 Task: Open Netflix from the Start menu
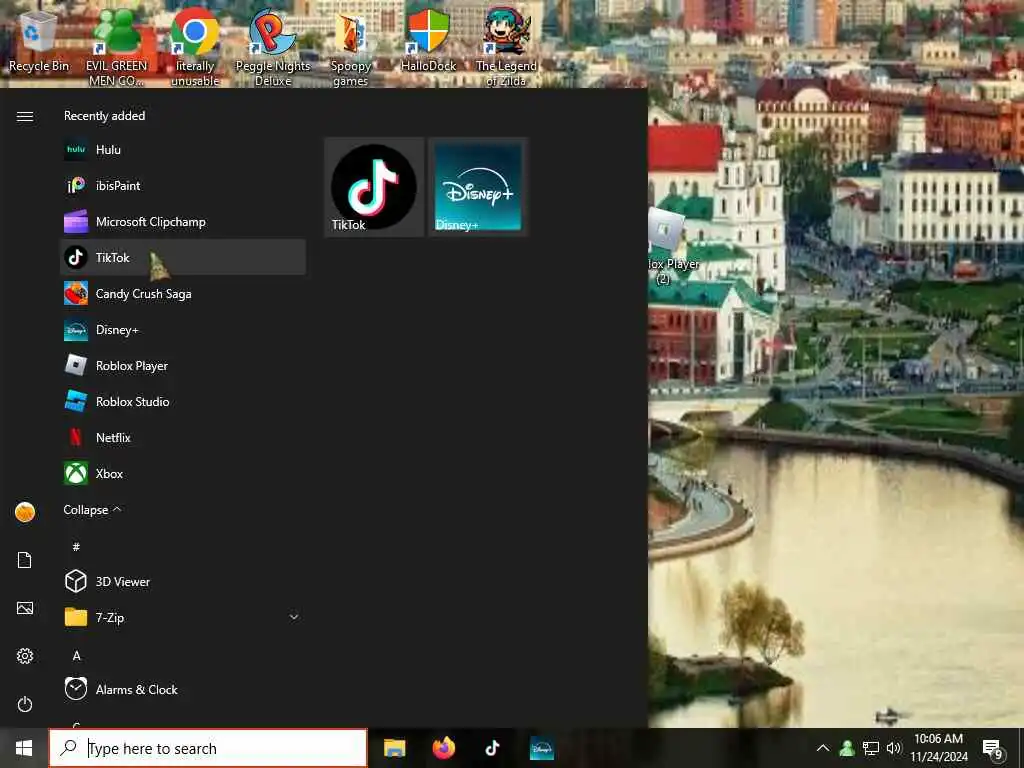tap(182, 438)
